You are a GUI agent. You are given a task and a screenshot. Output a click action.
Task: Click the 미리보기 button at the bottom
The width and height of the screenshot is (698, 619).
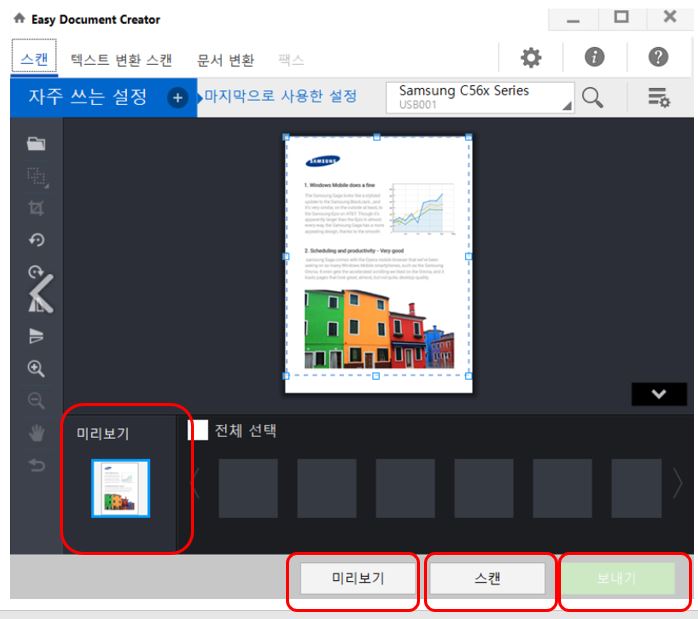[358, 578]
